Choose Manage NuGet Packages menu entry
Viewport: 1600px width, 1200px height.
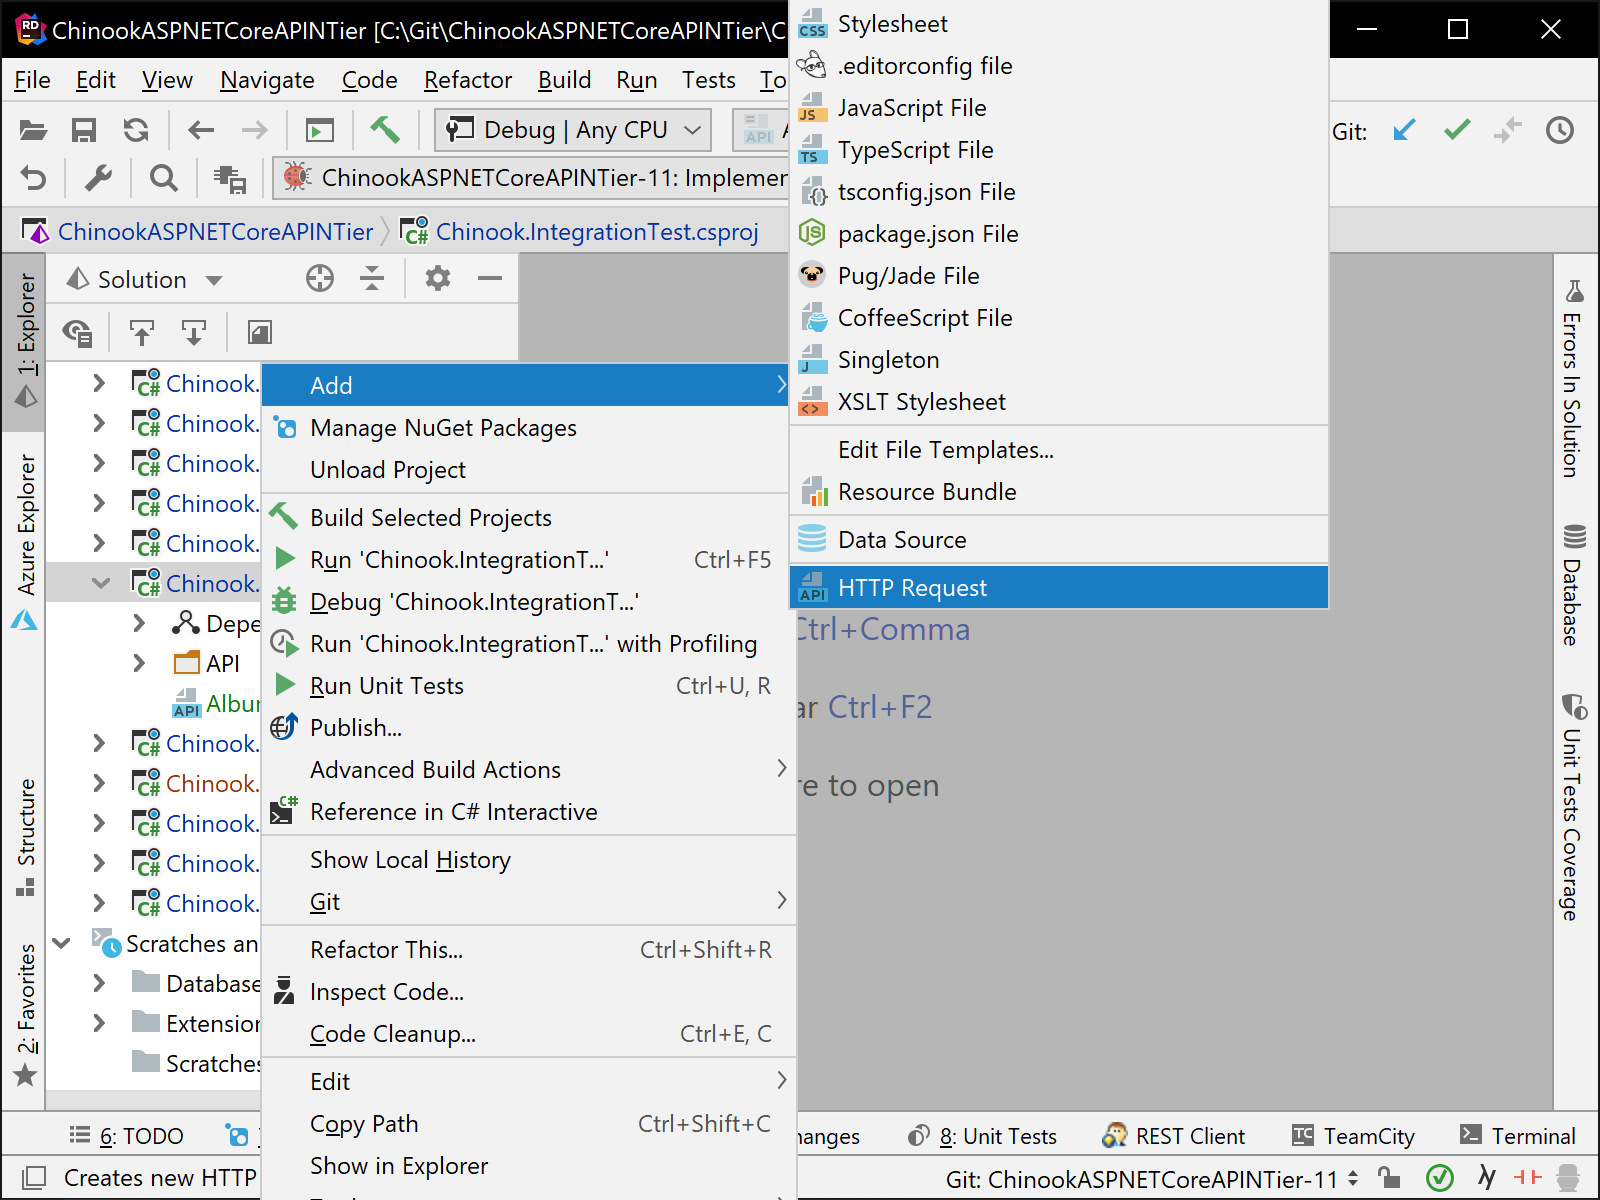click(x=443, y=428)
